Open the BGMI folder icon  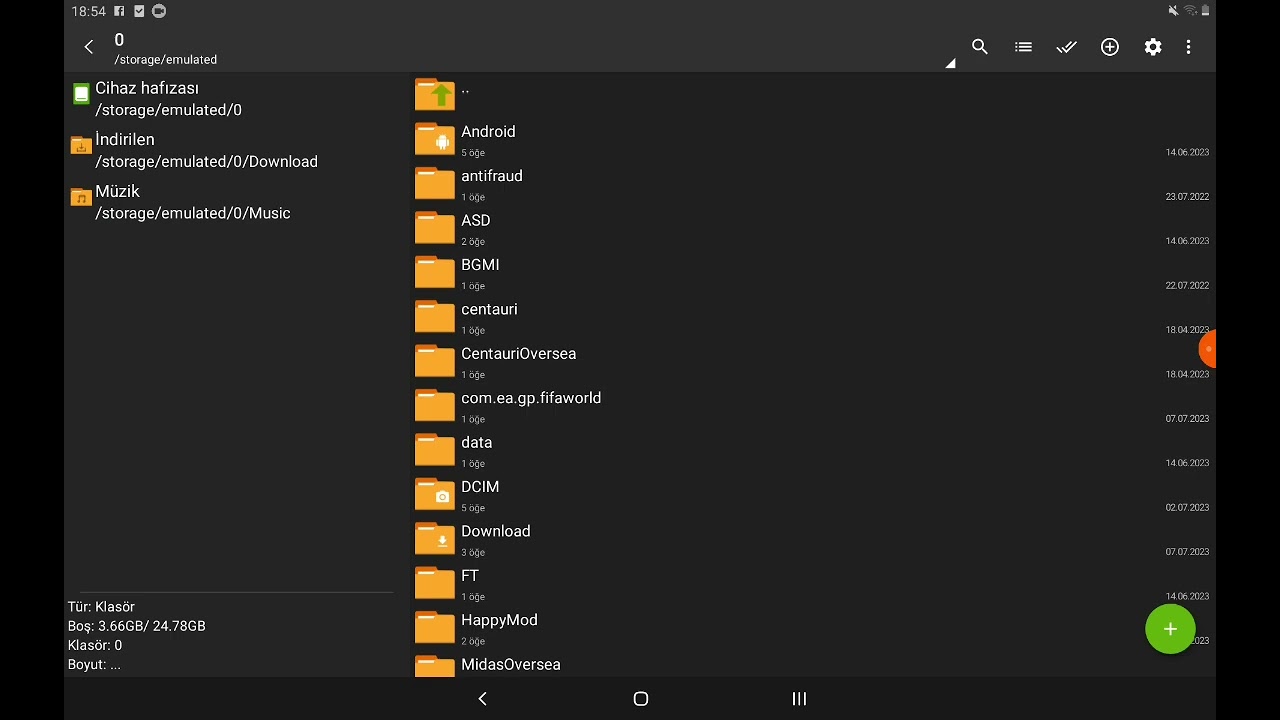435,272
